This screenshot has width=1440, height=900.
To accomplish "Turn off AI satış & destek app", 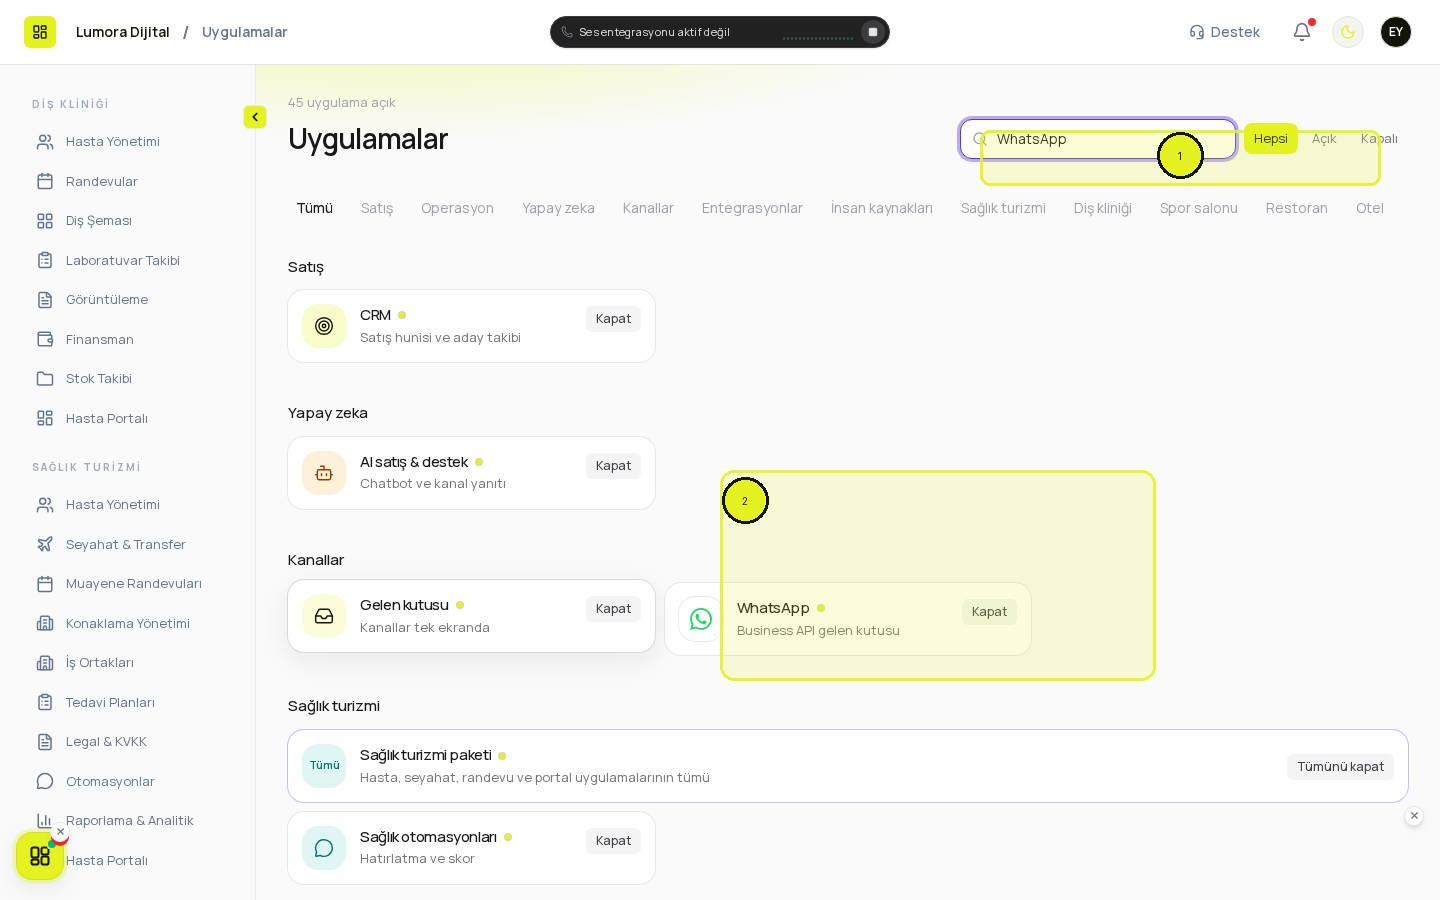I will coord(613,466).
